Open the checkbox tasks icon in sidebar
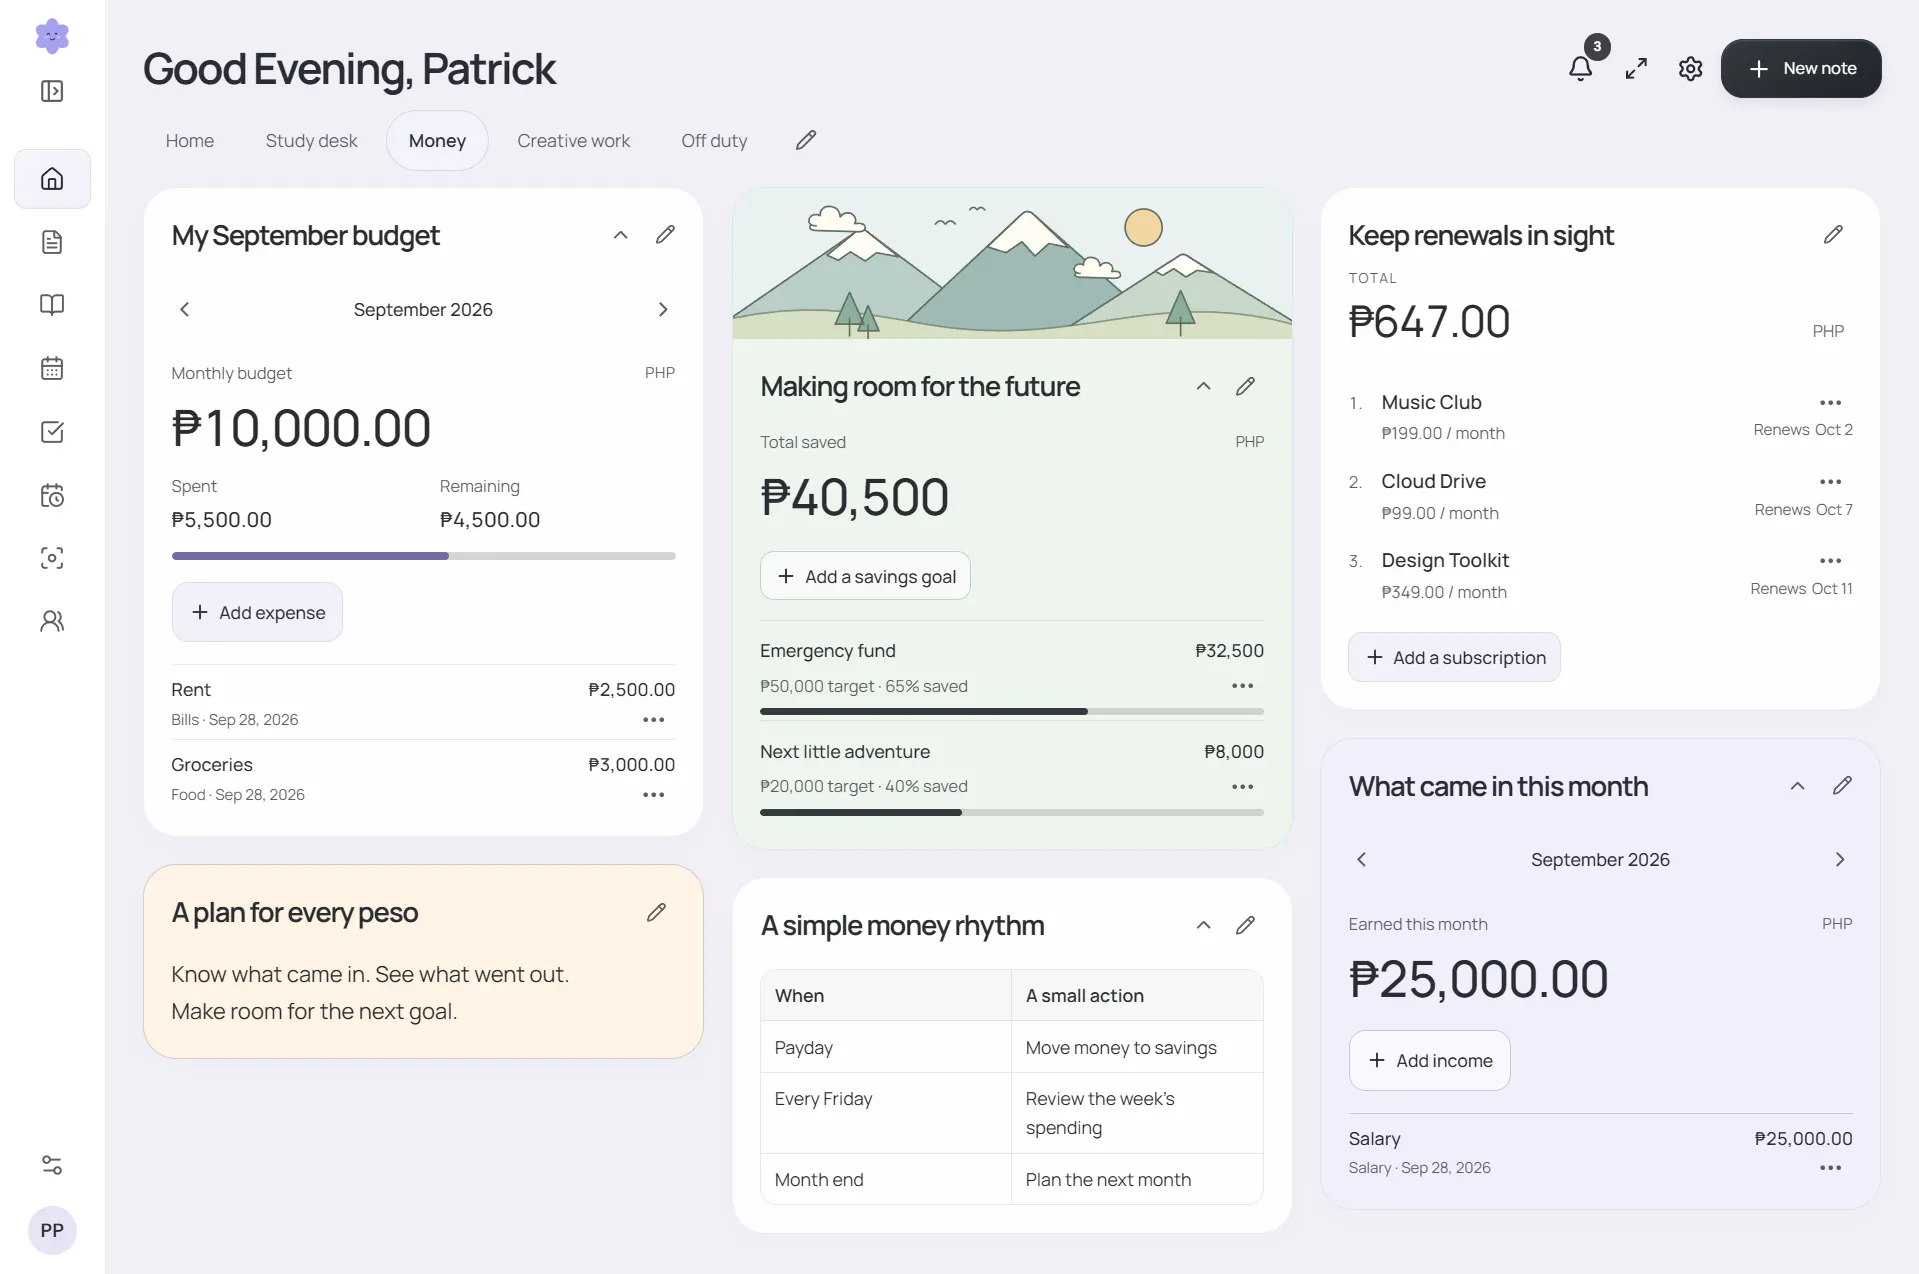The image size is (1919, 1274). point(52,432)
